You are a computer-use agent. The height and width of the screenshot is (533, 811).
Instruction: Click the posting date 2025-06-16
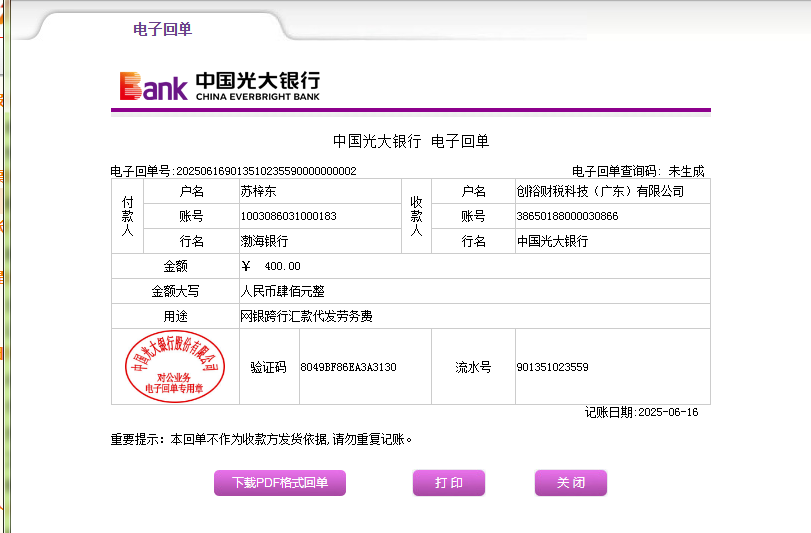668,412
